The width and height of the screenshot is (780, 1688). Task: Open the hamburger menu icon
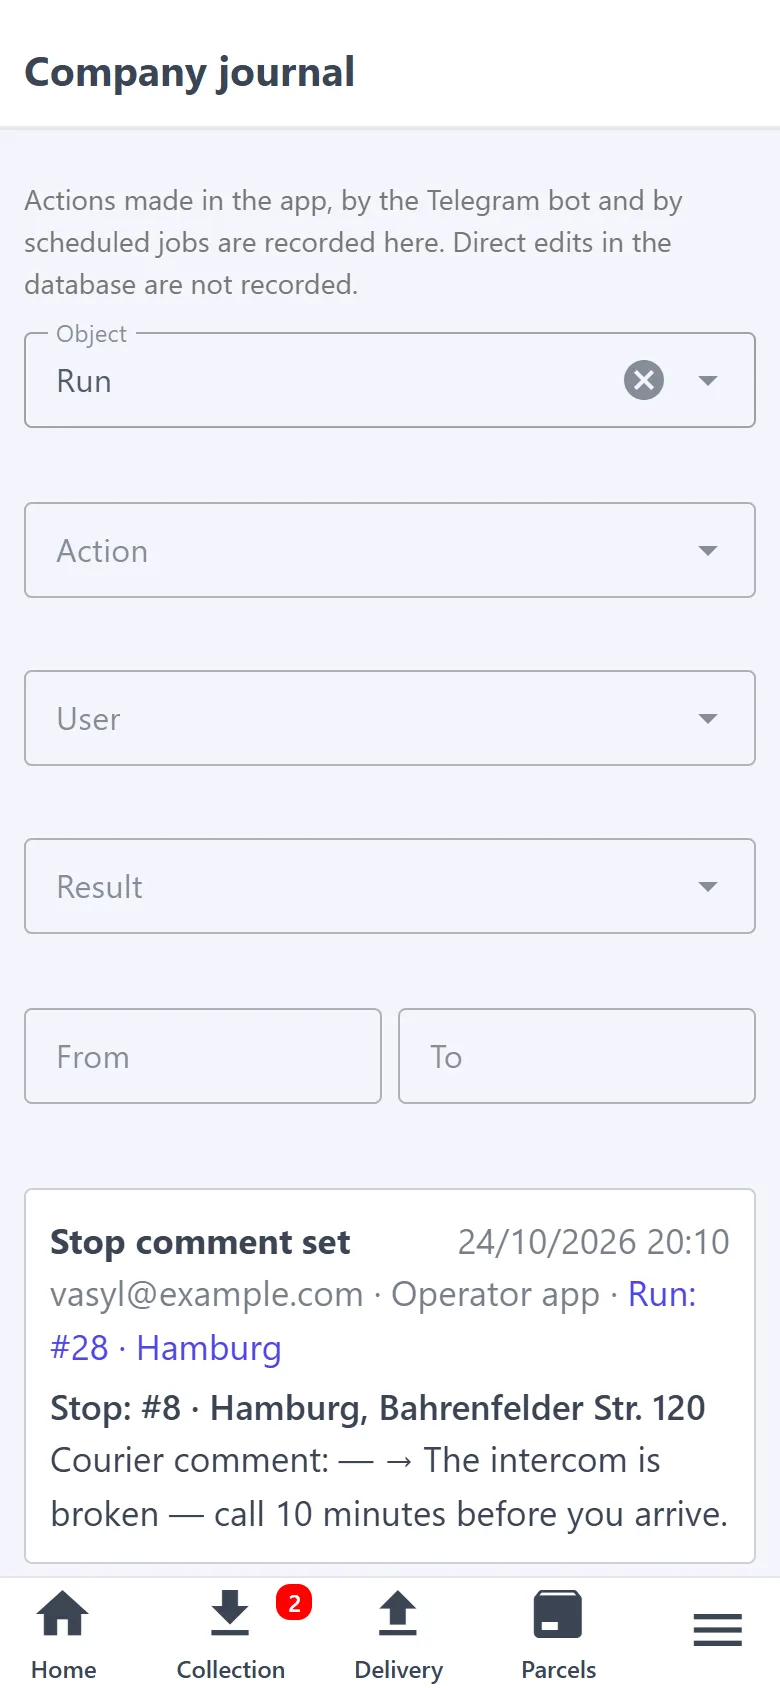pyautogui.click(x=718, y=1629)
